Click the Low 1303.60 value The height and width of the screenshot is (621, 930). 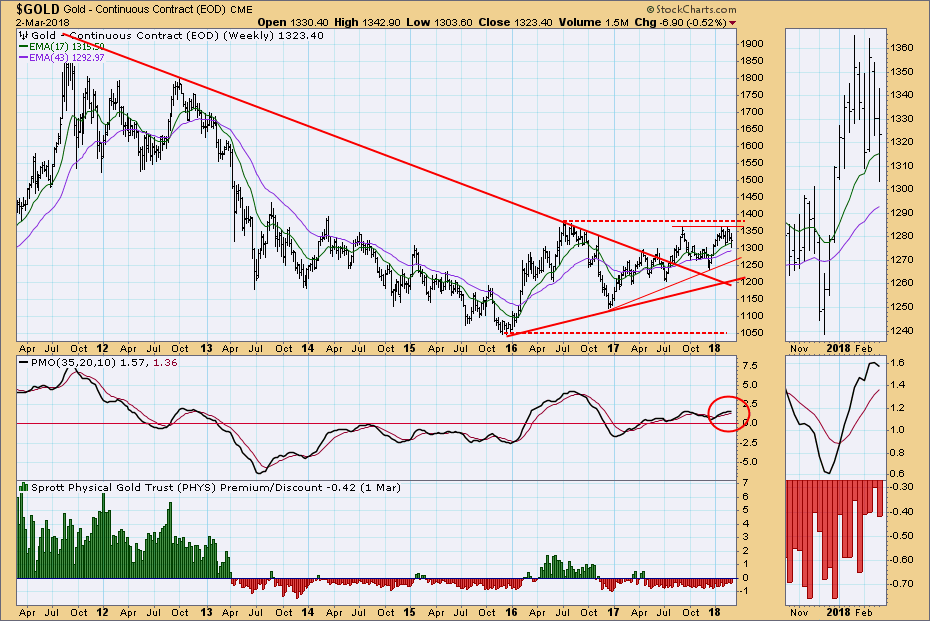coord(439,22)
